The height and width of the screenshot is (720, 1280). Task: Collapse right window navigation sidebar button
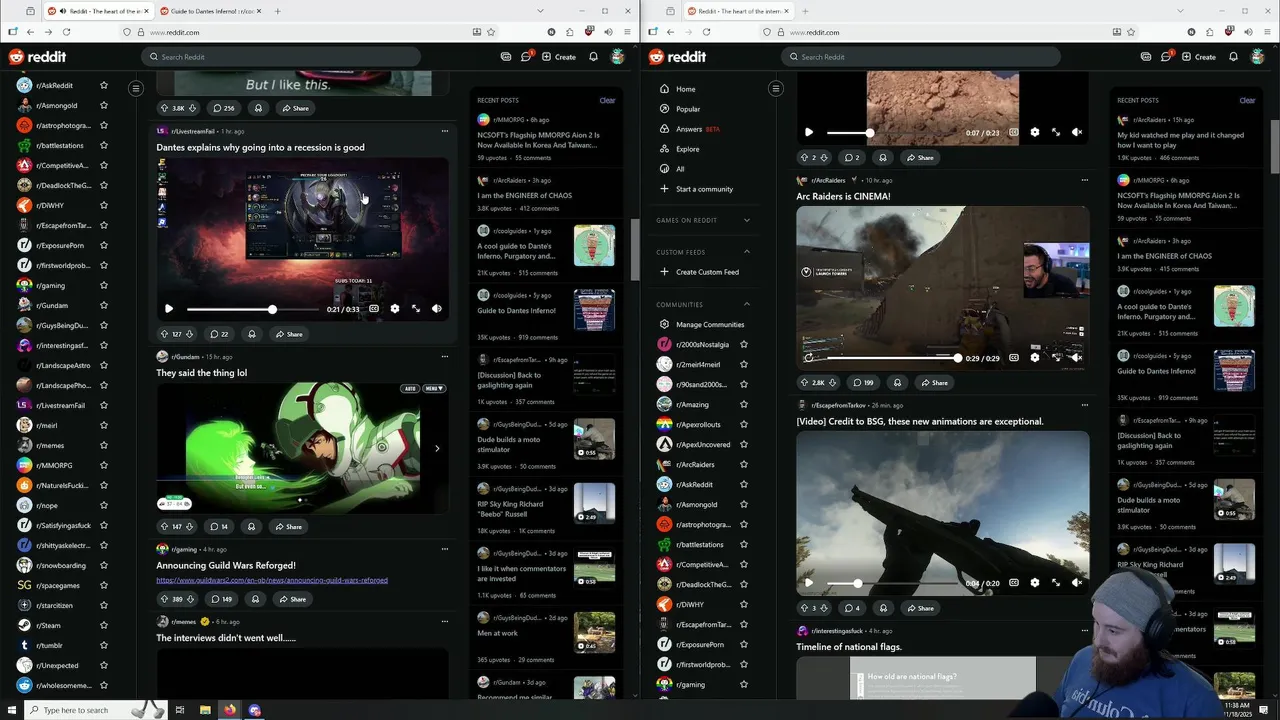coord(775,88)
